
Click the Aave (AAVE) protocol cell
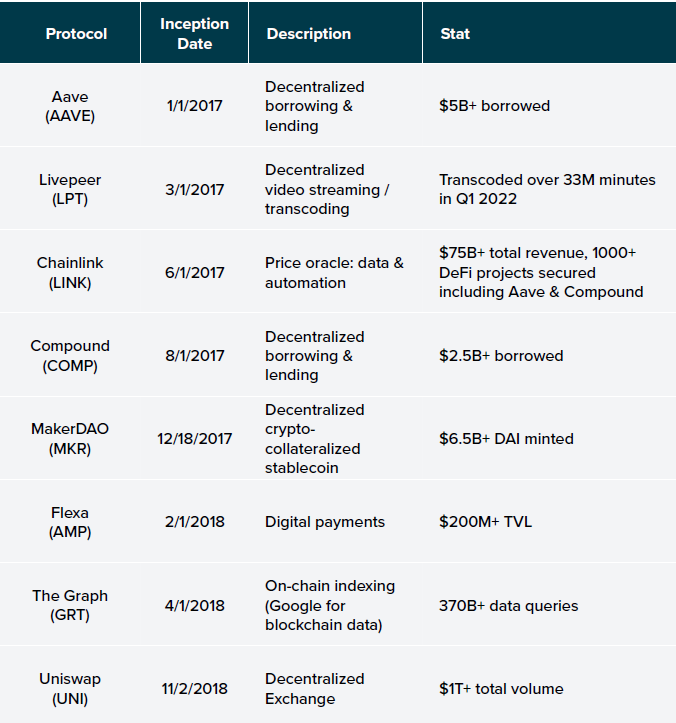[70, 106]
